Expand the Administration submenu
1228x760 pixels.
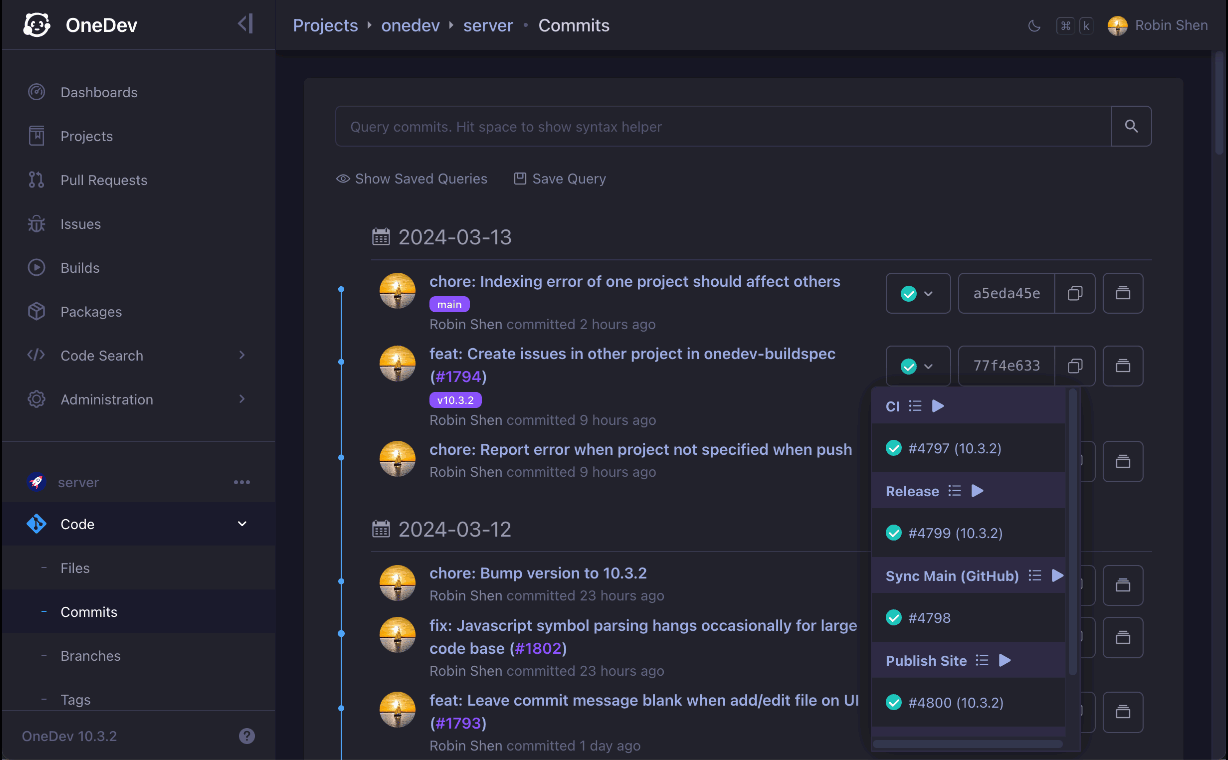click(x=242, y=400)
